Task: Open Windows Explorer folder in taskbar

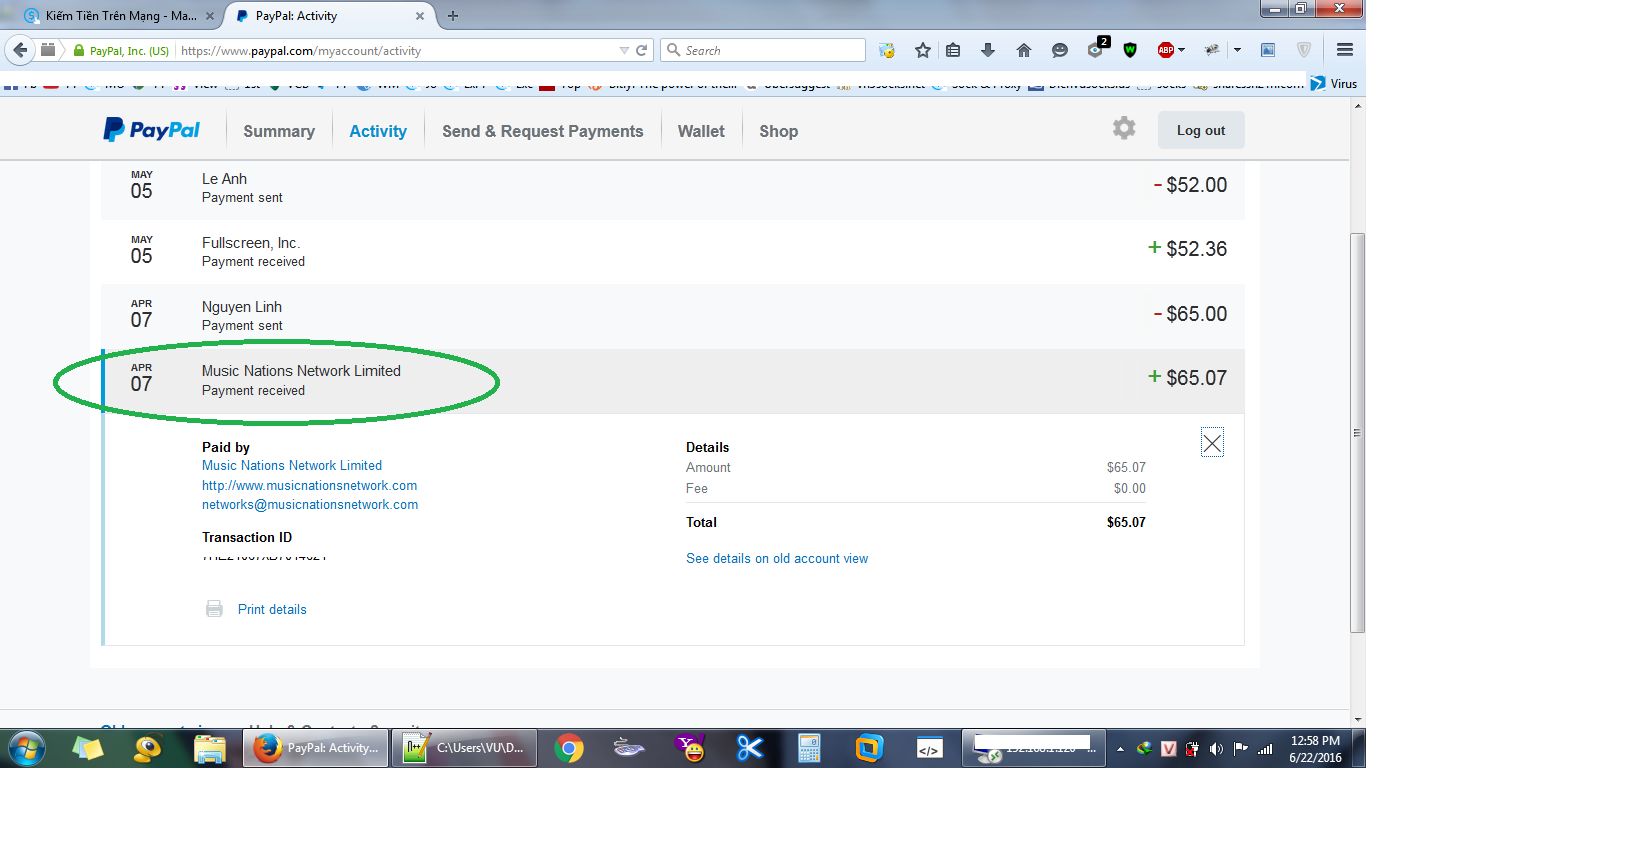Action: [x=210, y=748]
